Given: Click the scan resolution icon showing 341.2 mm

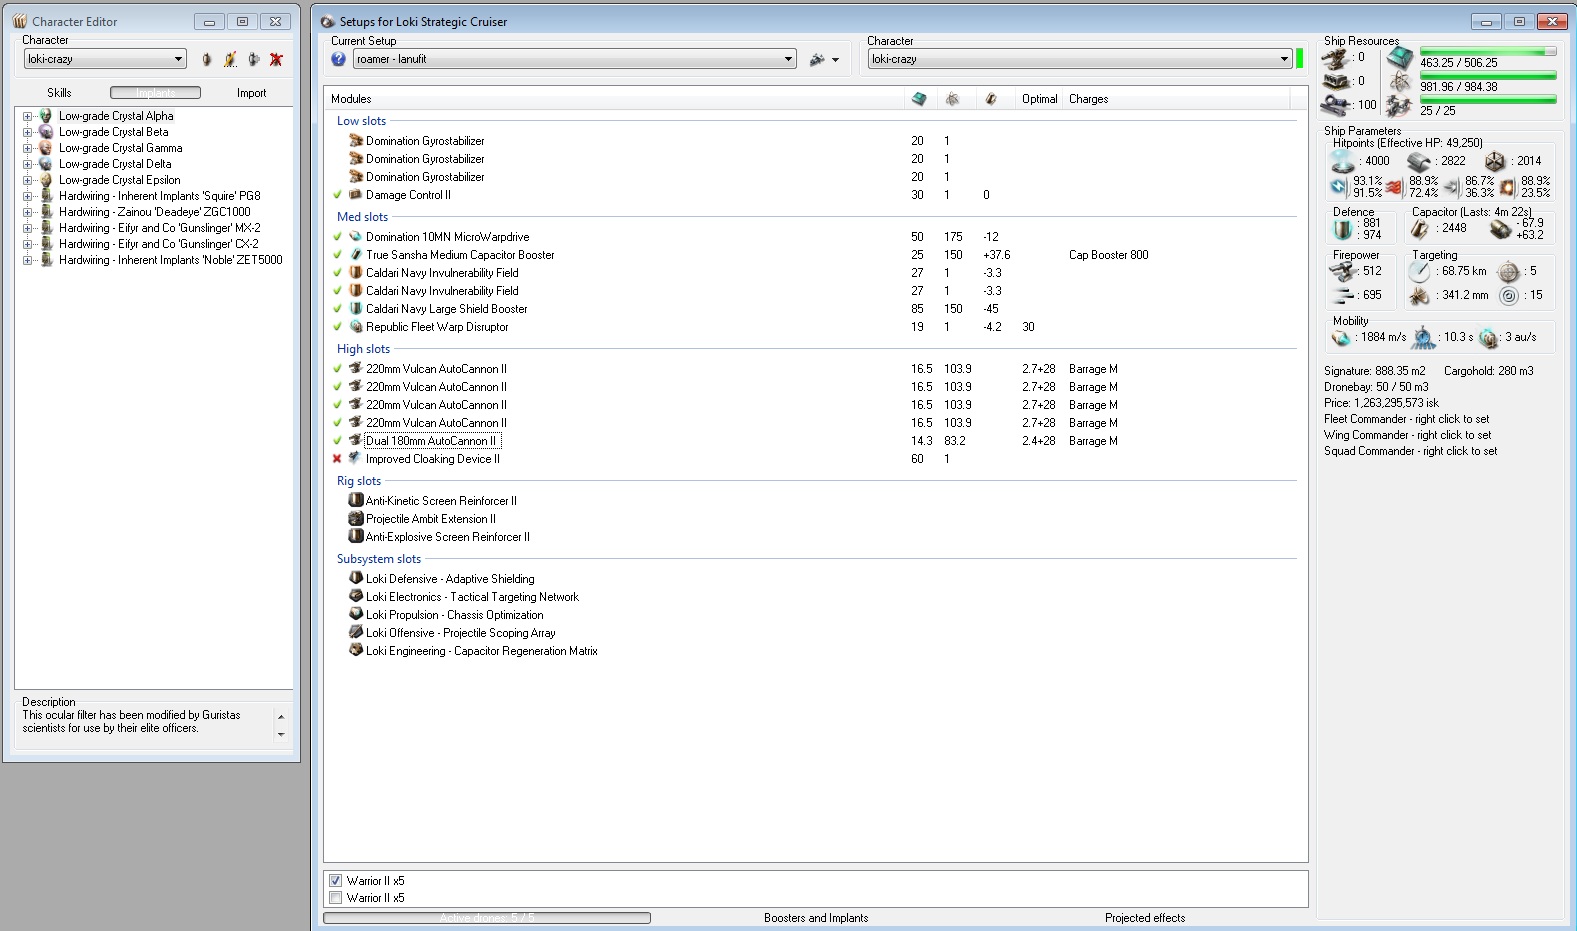Looking at the screenshot, I should click(x=1420, y=296).
